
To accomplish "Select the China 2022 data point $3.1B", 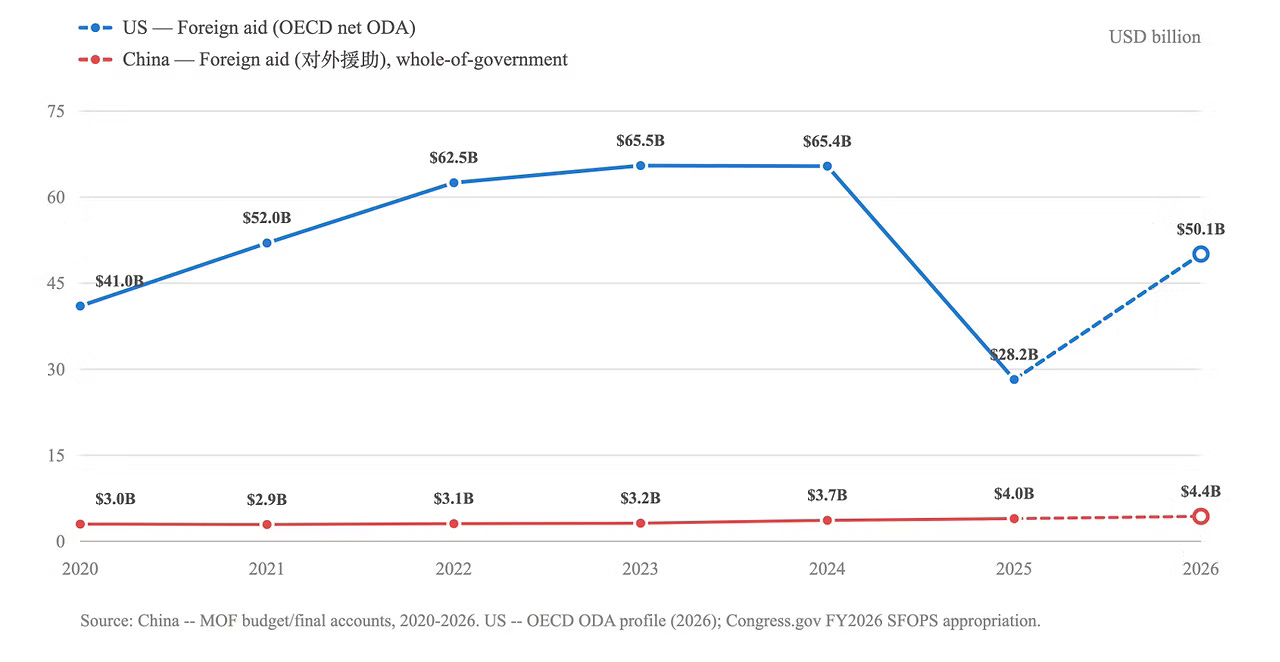I will click(454, 523).
